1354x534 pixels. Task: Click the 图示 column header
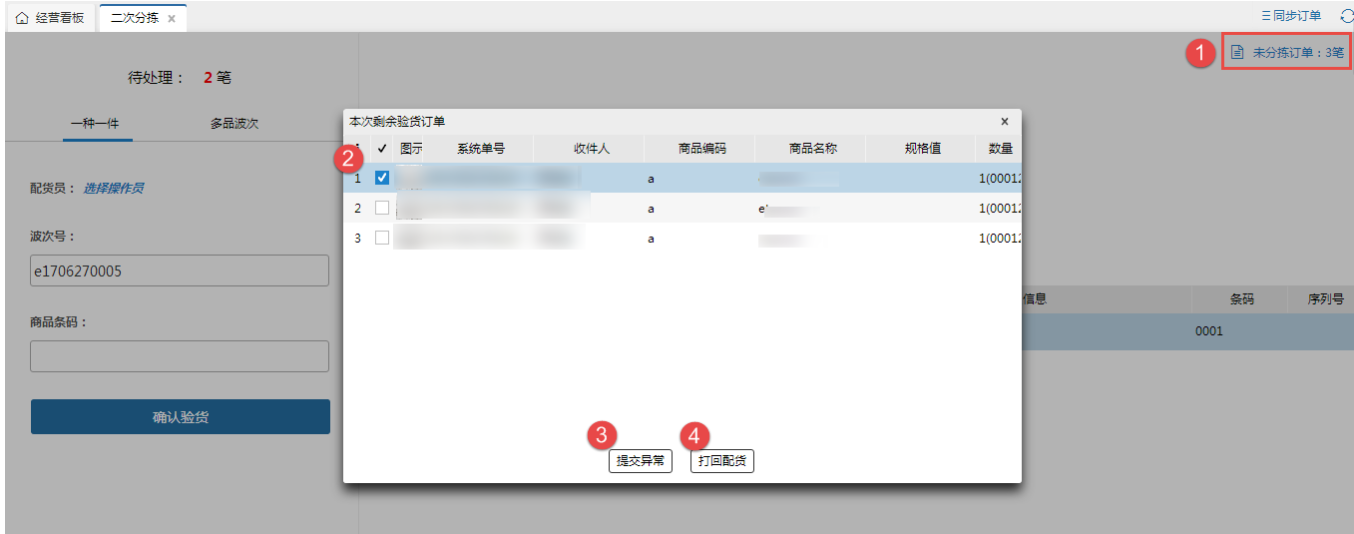pyautogui.click(x=410, y=148)
